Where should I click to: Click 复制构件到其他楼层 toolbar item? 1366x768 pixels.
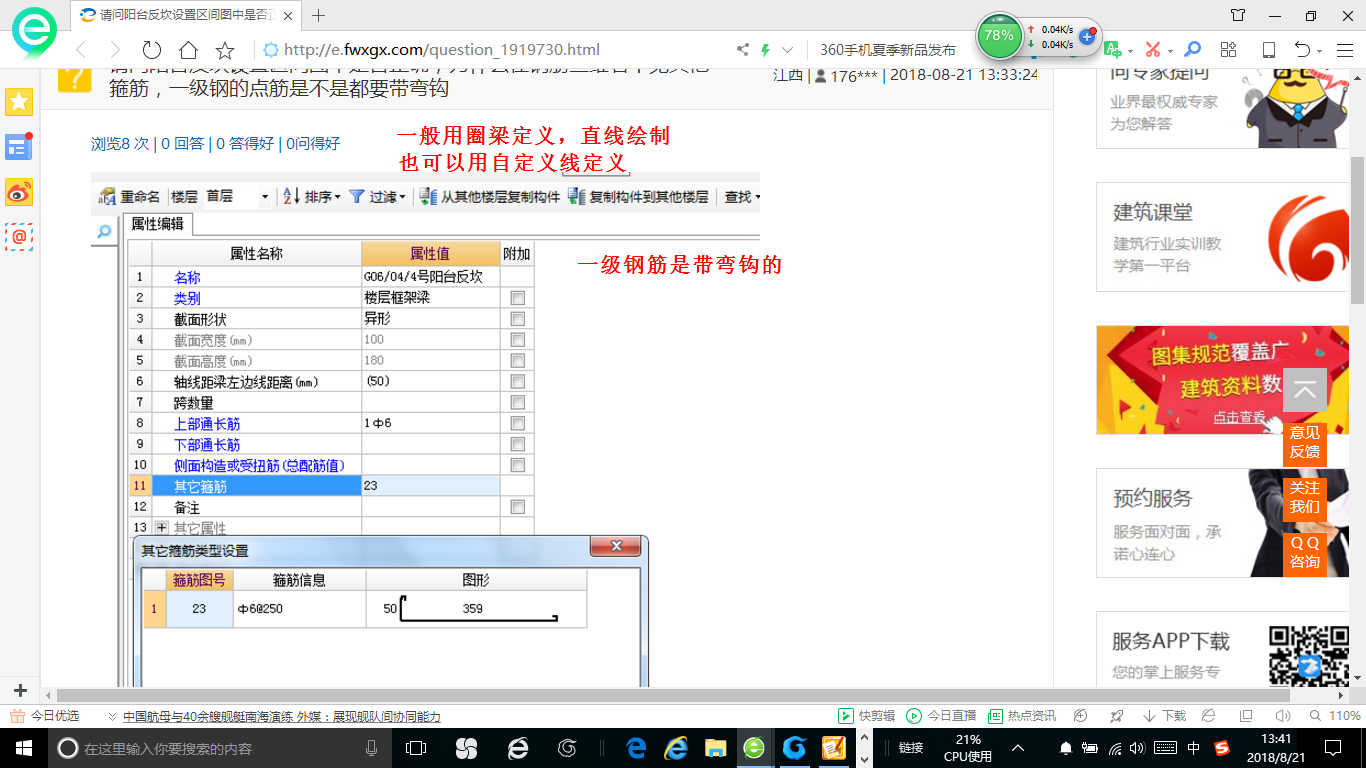coord(638,197)
